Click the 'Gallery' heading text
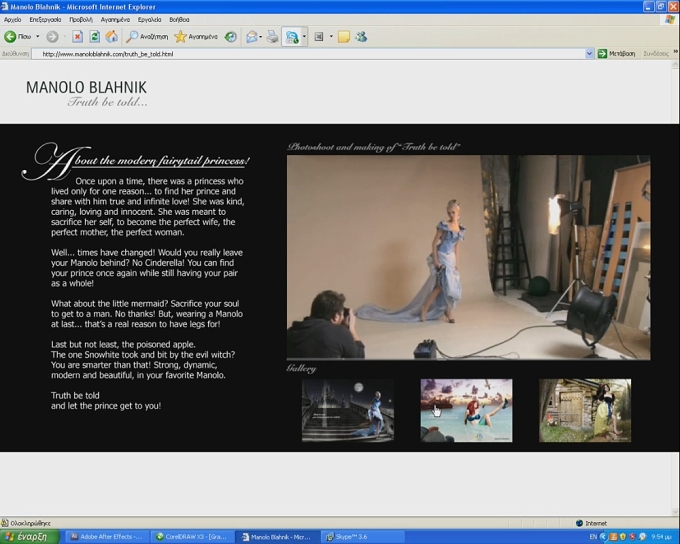 click(x=301, y=368)
